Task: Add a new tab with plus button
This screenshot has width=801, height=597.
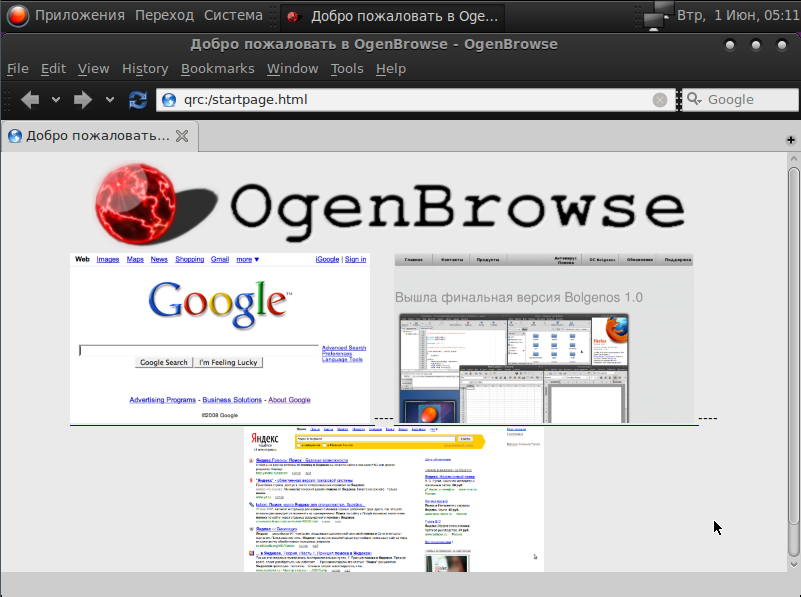Action: click(790, 140)
